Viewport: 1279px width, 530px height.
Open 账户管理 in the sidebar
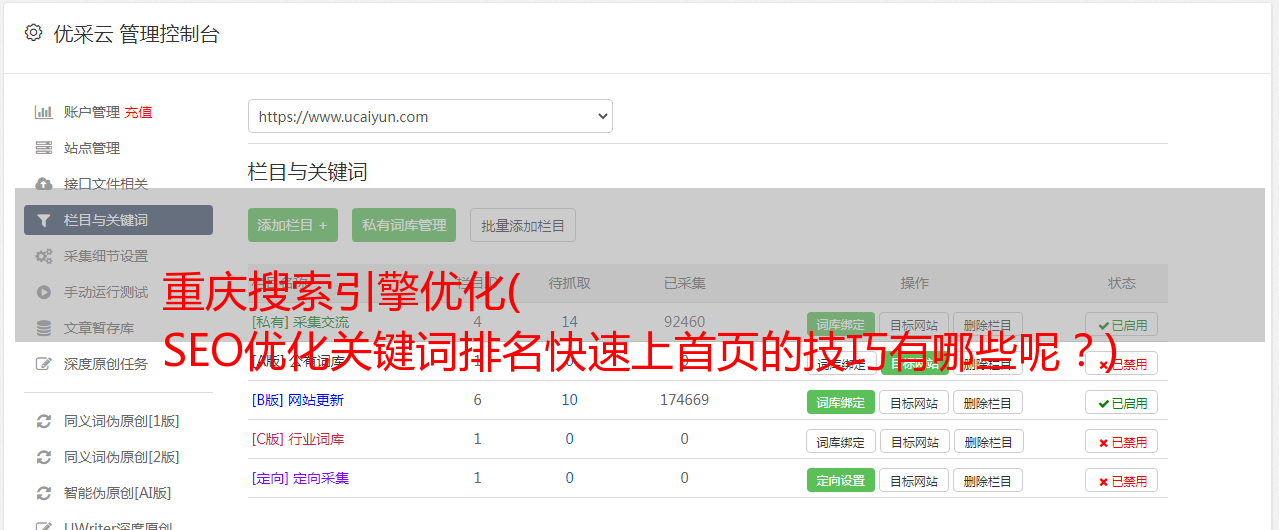click(x=92, y=112)
